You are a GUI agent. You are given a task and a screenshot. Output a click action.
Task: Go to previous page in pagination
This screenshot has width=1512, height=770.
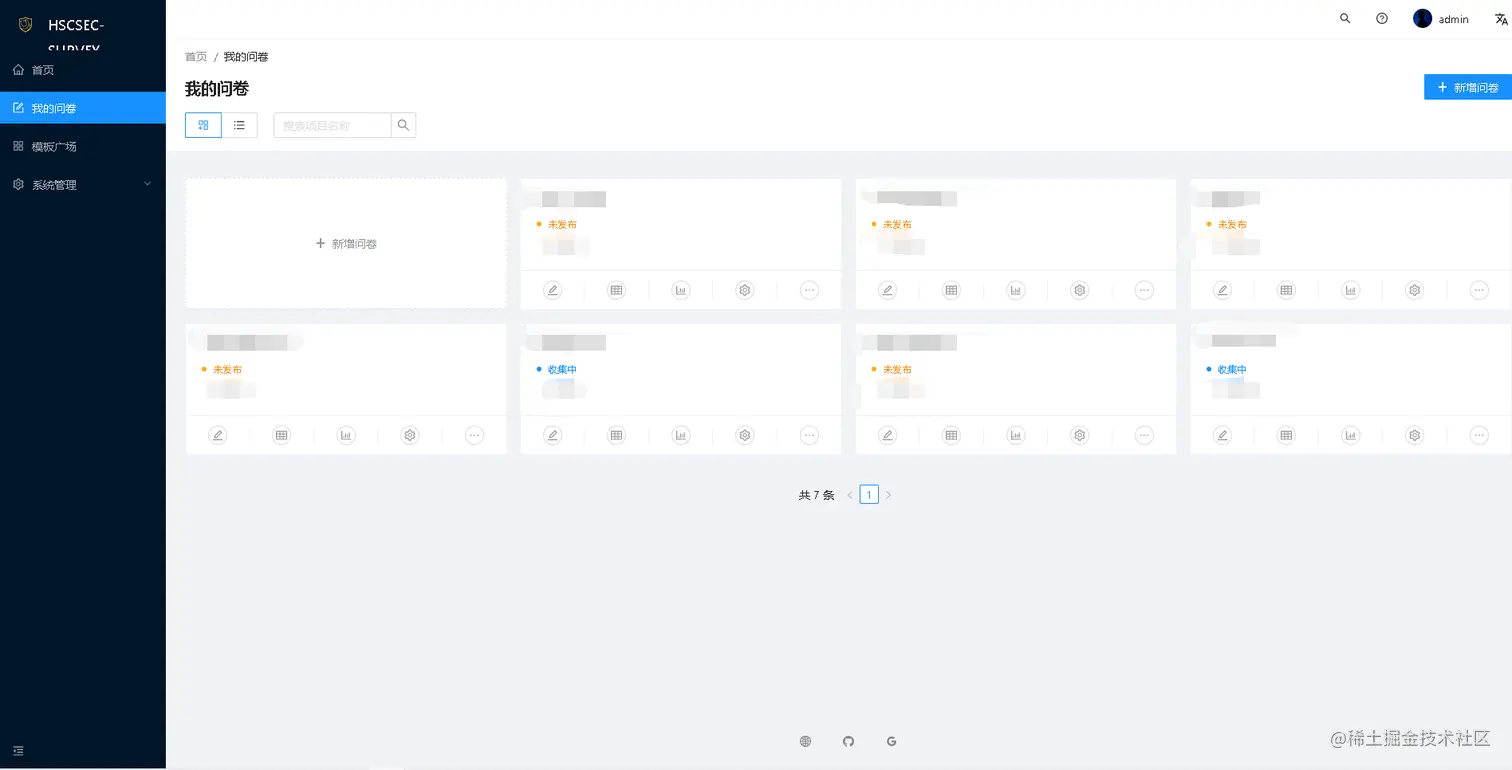[x=850, y=495]
